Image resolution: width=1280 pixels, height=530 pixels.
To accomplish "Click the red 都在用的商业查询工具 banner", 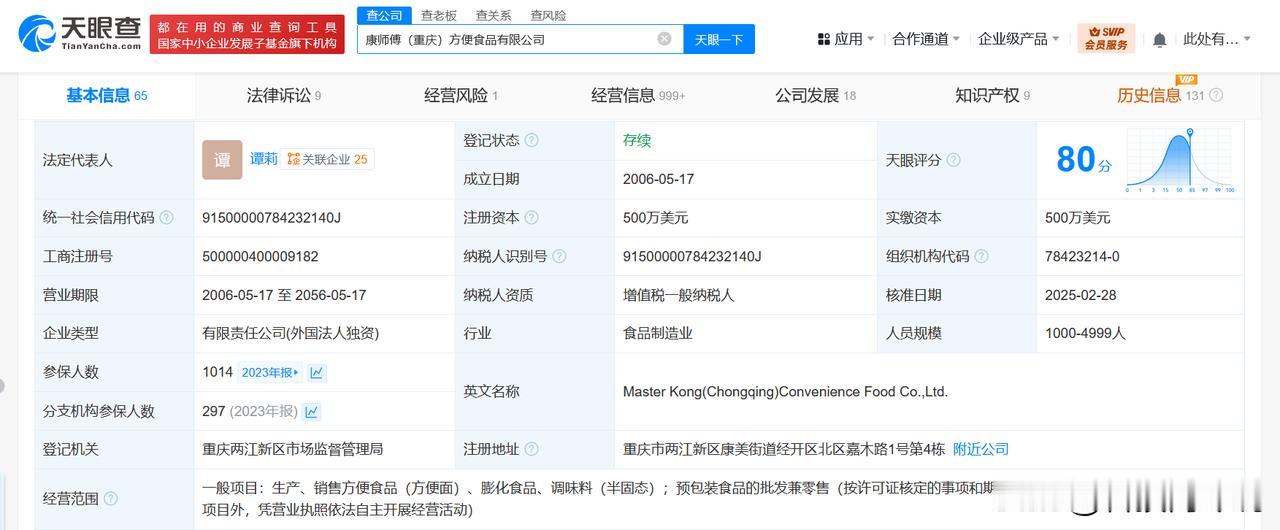I will point(247,34).
